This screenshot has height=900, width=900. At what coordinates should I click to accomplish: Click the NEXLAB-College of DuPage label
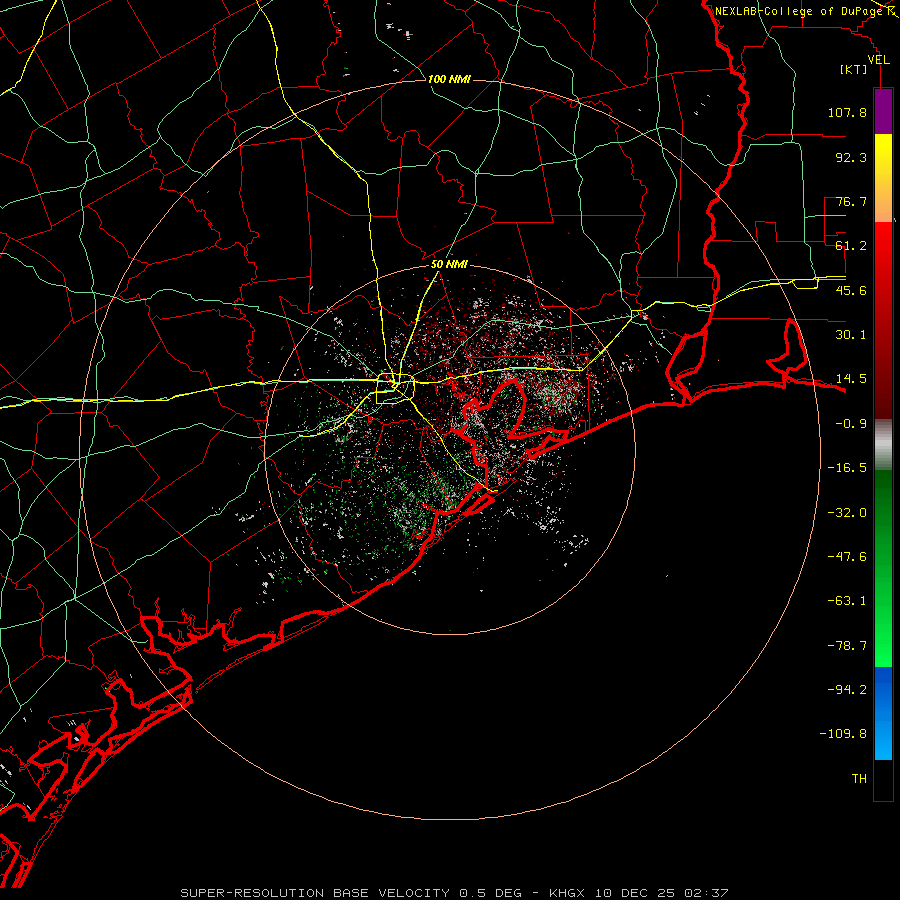798,11
